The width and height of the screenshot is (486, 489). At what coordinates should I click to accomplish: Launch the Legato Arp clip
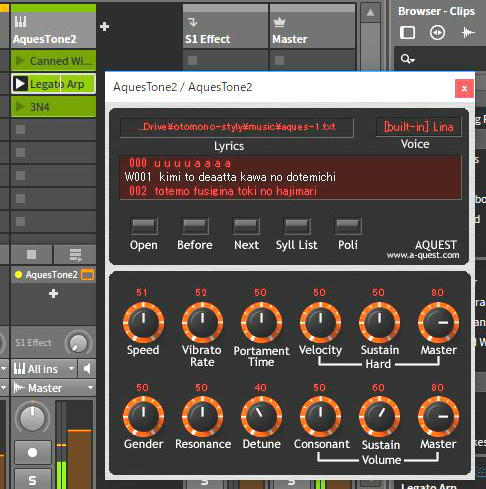(20, 84)
